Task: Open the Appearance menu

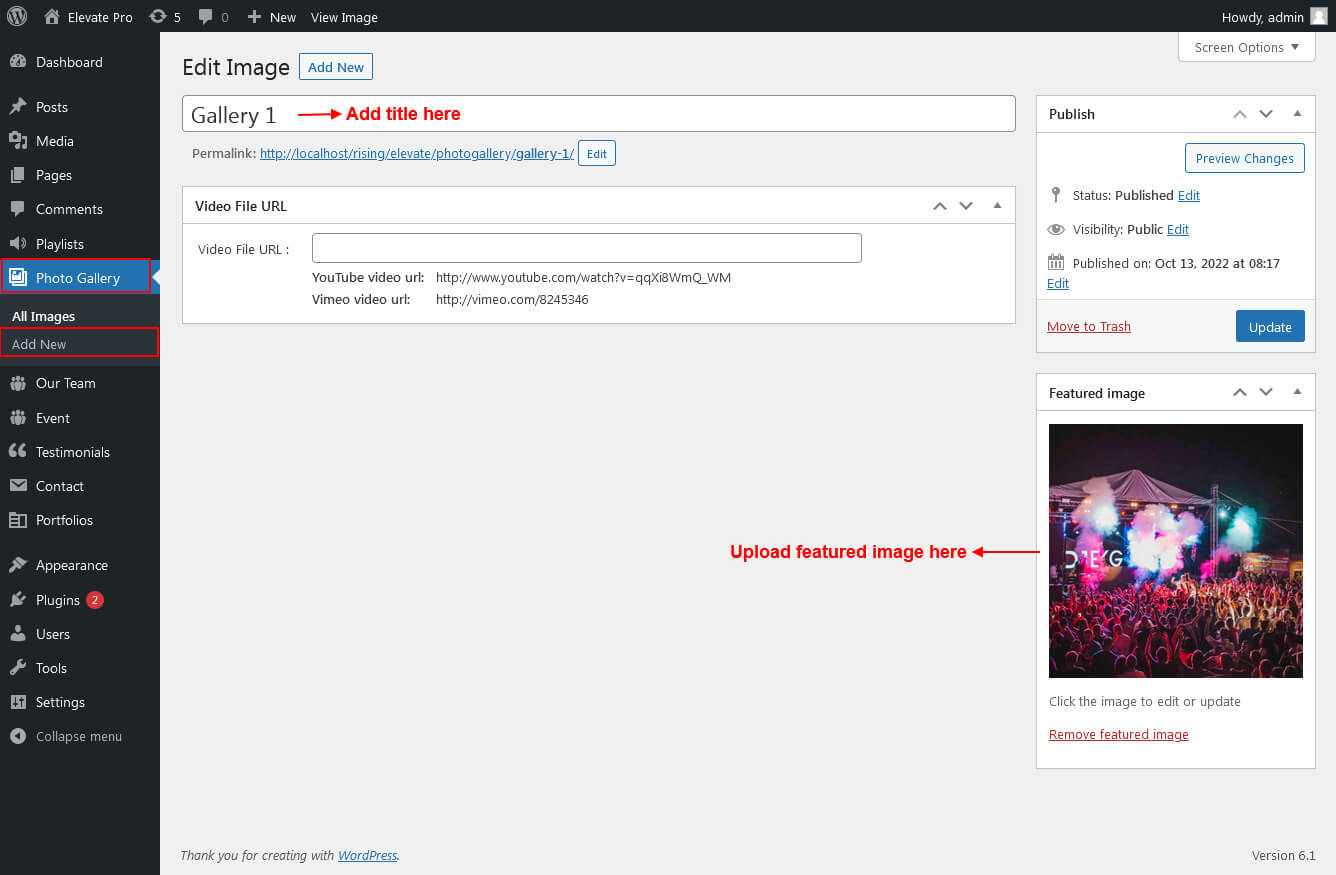Action: 72,565
